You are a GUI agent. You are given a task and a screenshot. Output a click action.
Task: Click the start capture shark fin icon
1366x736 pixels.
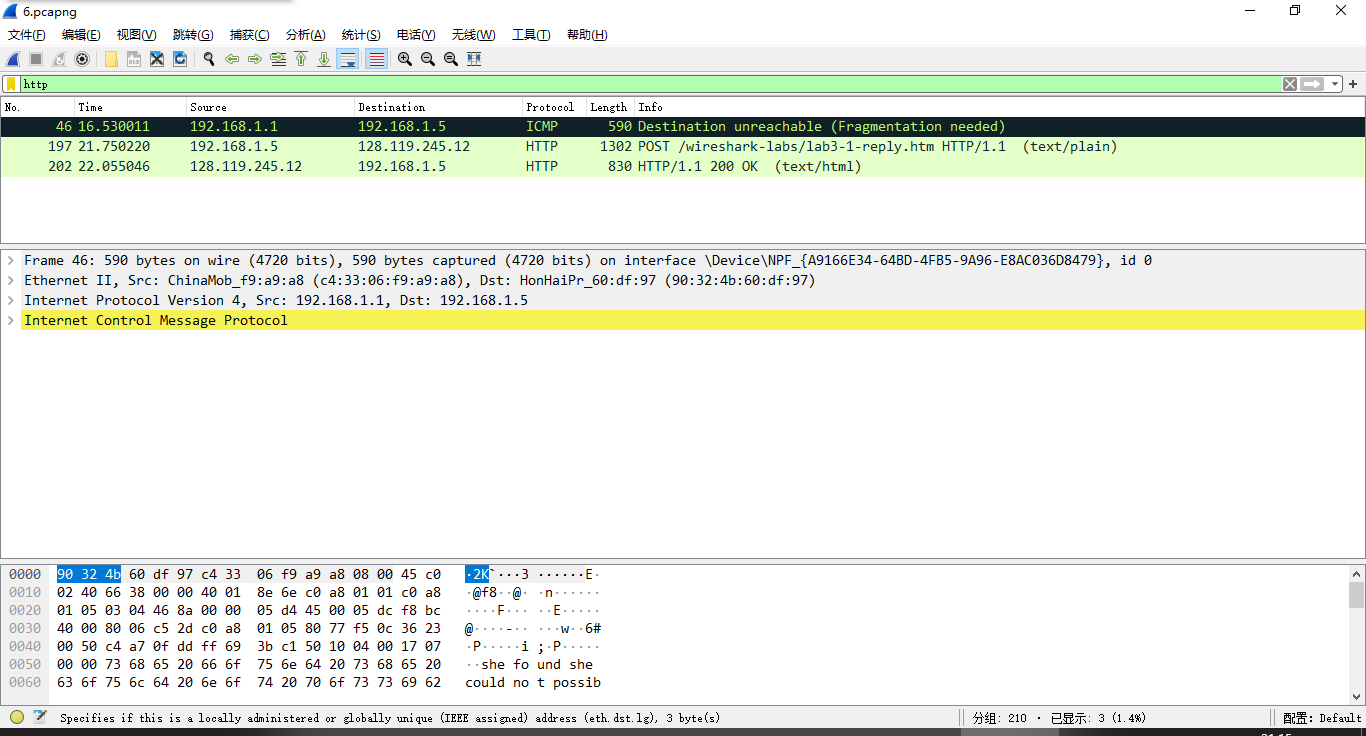[x=14, y=59]
